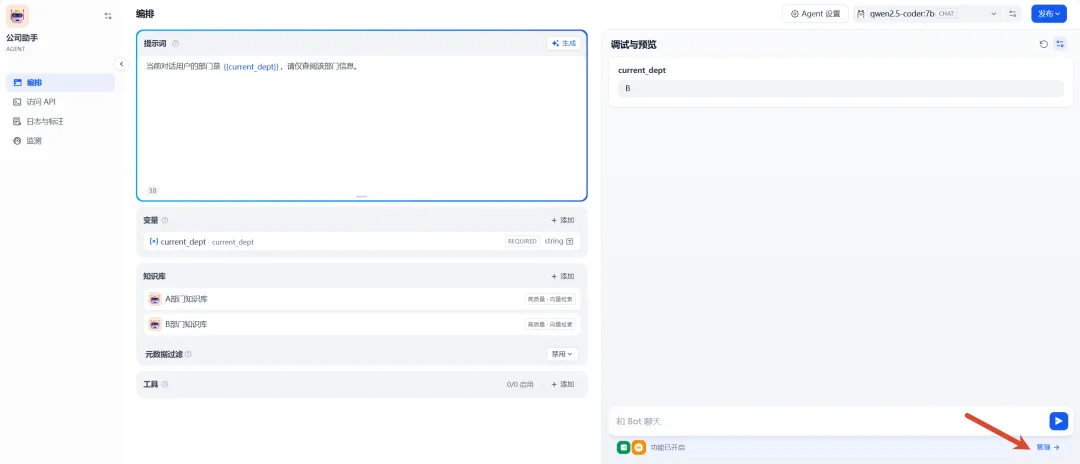The height and width of the screenshot is (464, 1080).
Task: Click the 编排 page heading
Action: (146, 14)
